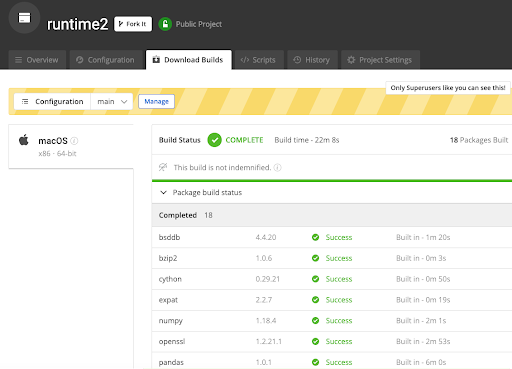Click the runtime2 project avatar icon
Viewport: 512px width, 369px height.
click(x=24, y=18)
